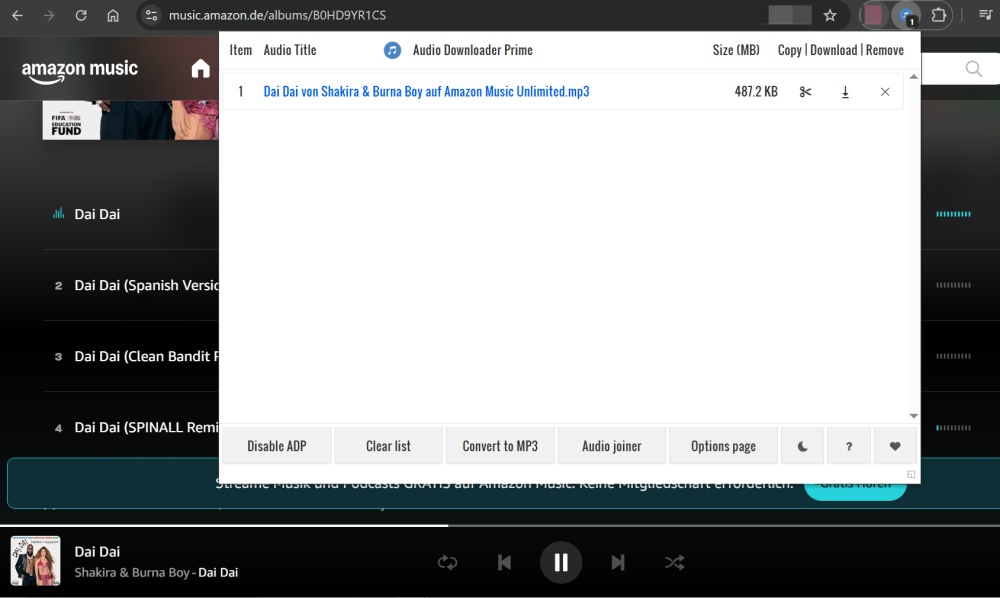Screen dimensions: 1000x598
Task: Click the Dai Dai song title in player
Action: (x=97, y=551)
